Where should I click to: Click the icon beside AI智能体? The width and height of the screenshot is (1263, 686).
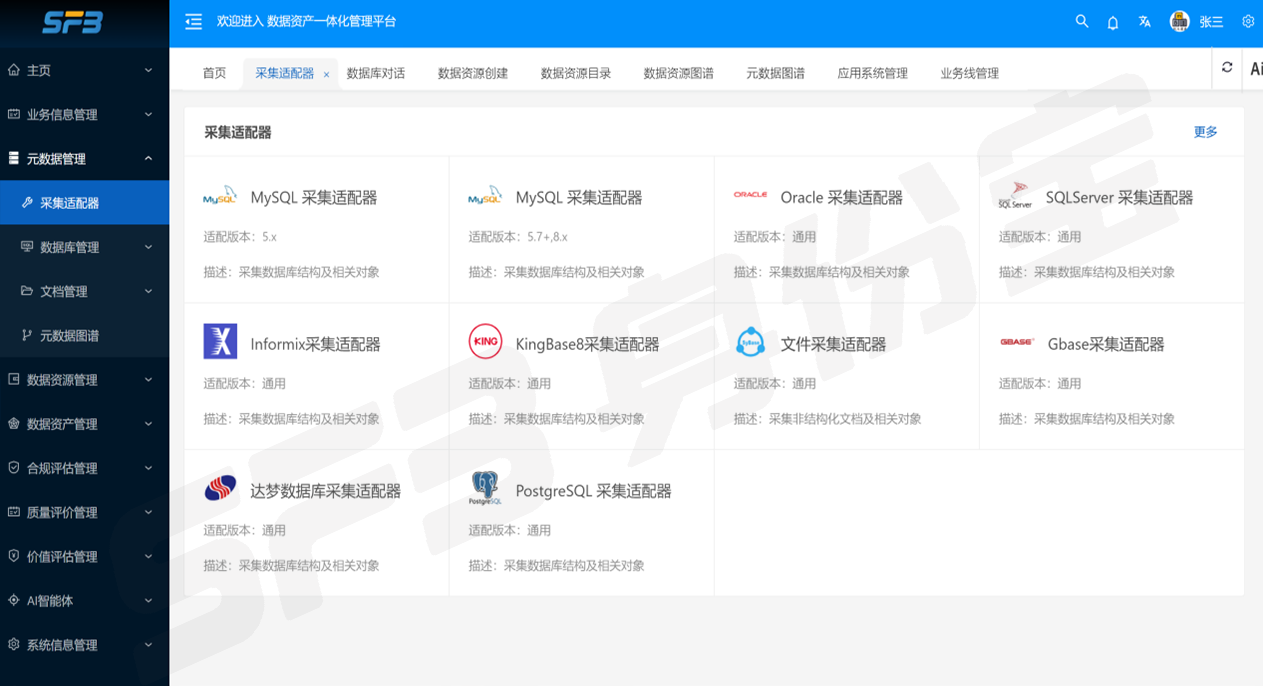[x=14, y=600]
